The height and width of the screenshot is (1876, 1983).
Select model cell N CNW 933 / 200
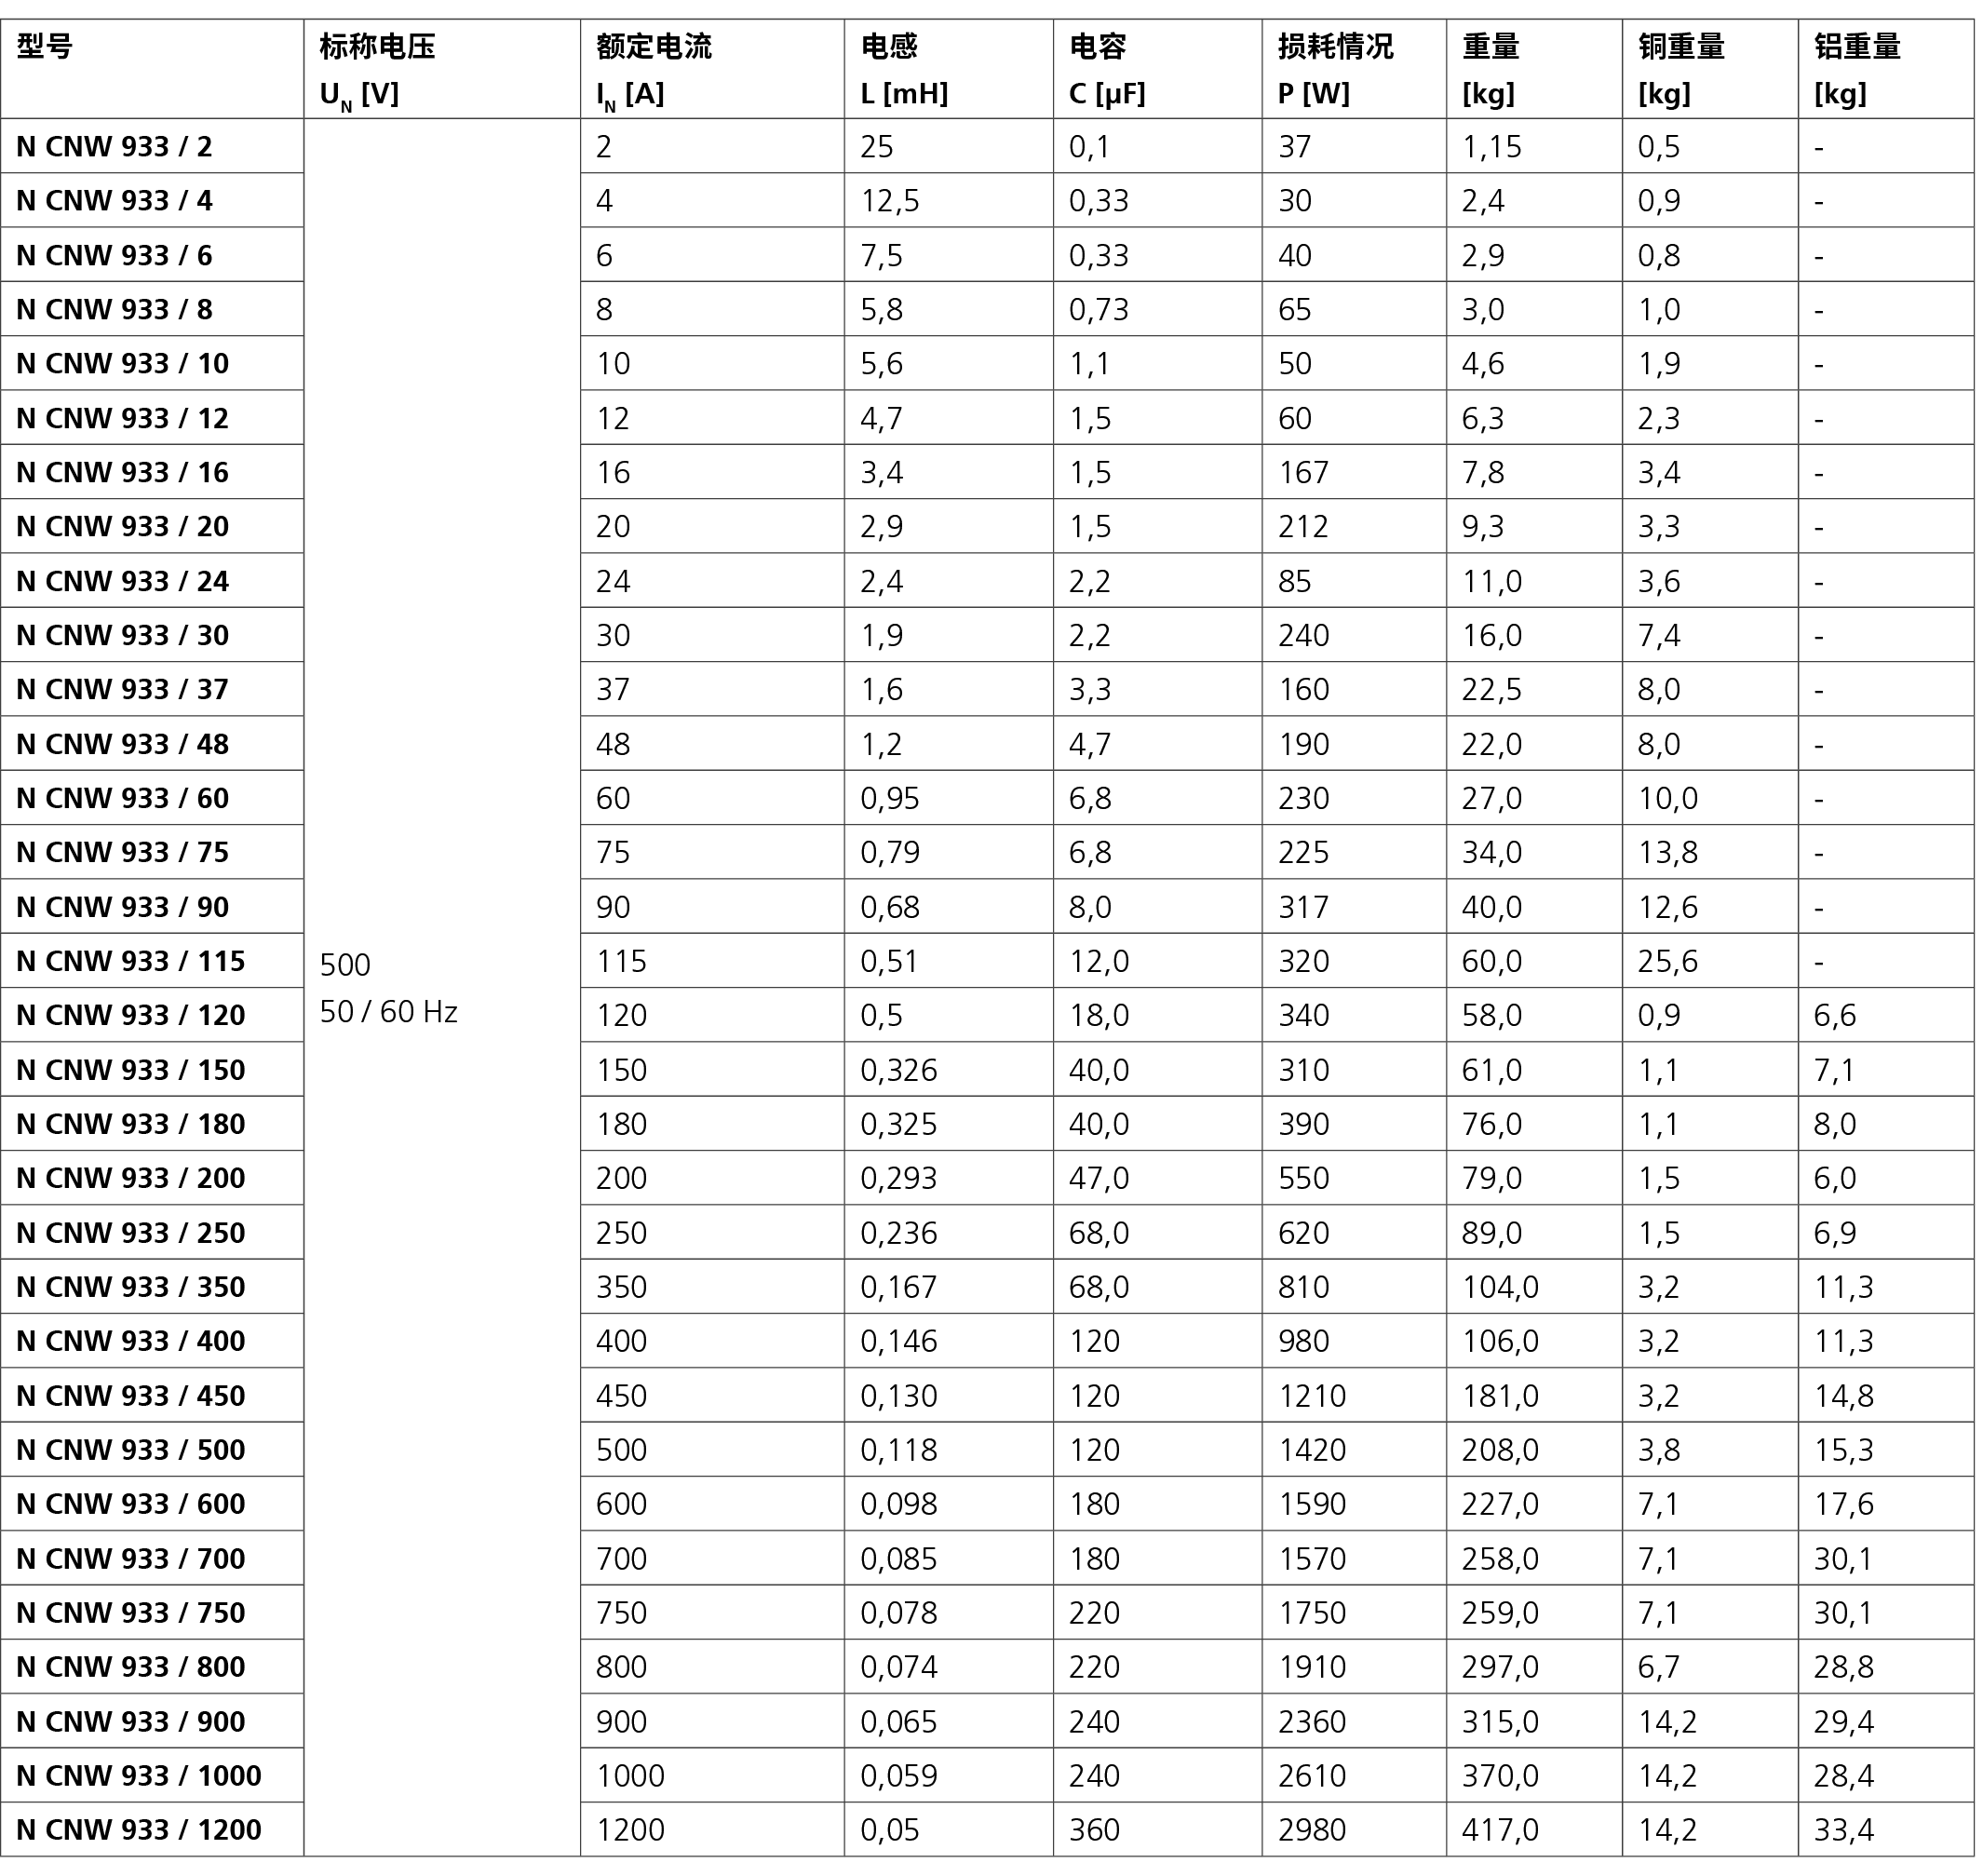click(152, 1177)
